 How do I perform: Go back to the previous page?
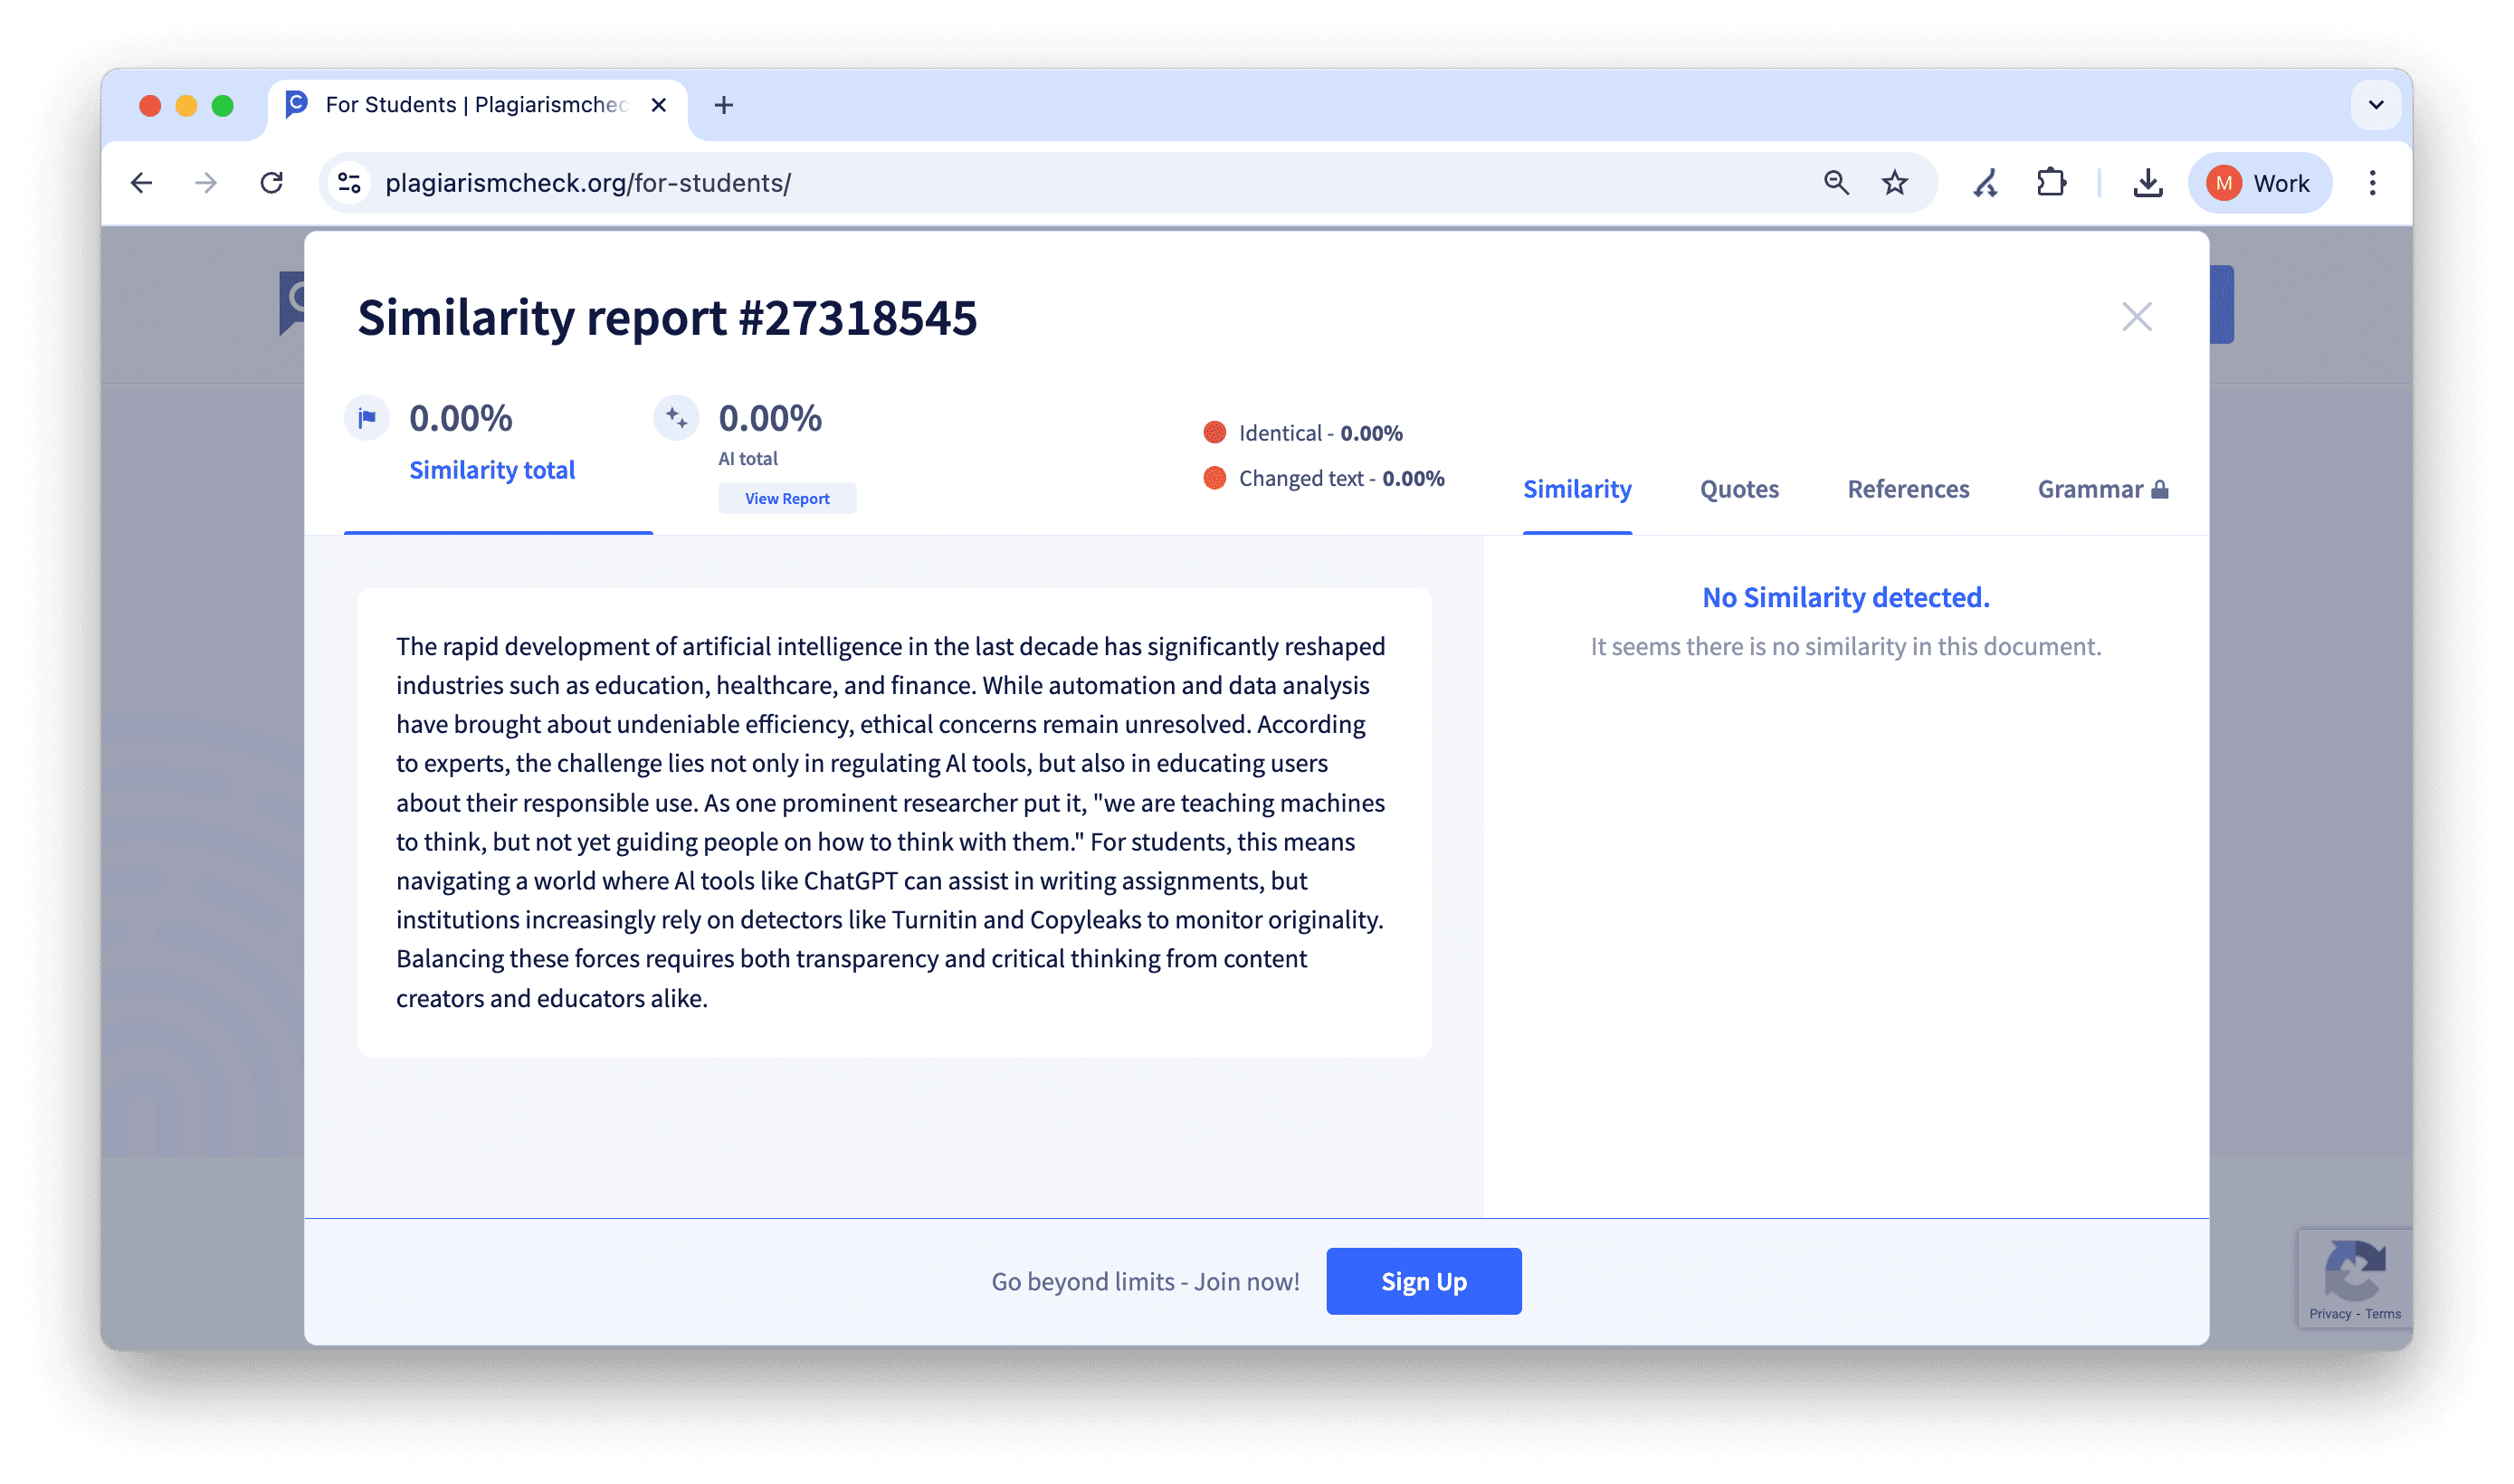click(142, 183)
